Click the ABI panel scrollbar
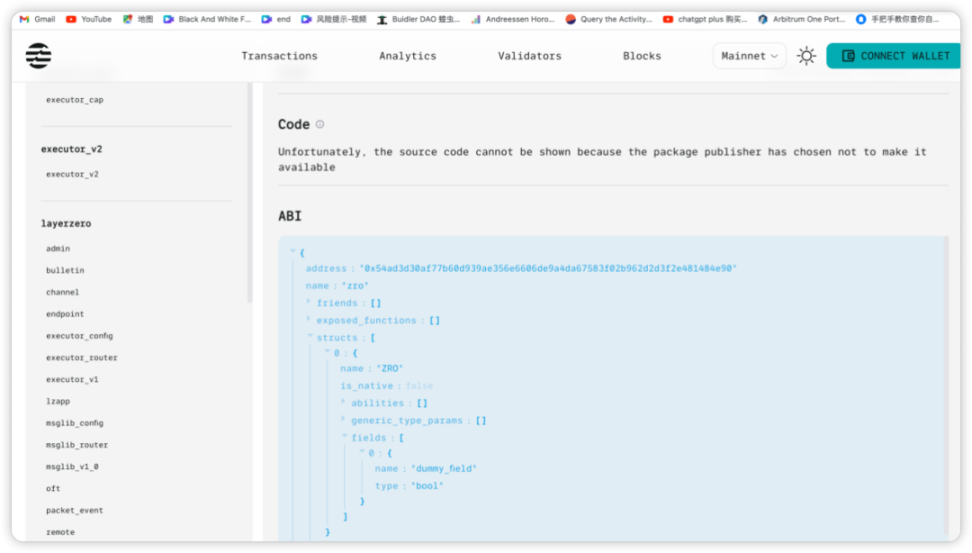Image resolution: width=972 pixels, height=553 pixels. point(946,384)
